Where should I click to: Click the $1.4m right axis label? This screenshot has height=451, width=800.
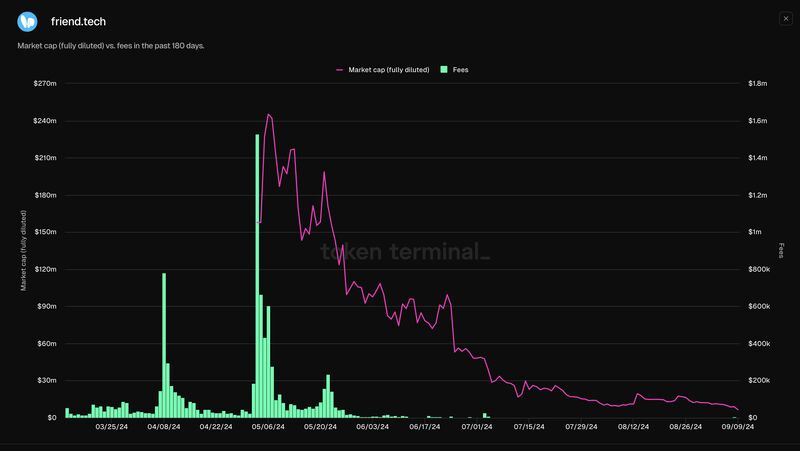(758, 158)
